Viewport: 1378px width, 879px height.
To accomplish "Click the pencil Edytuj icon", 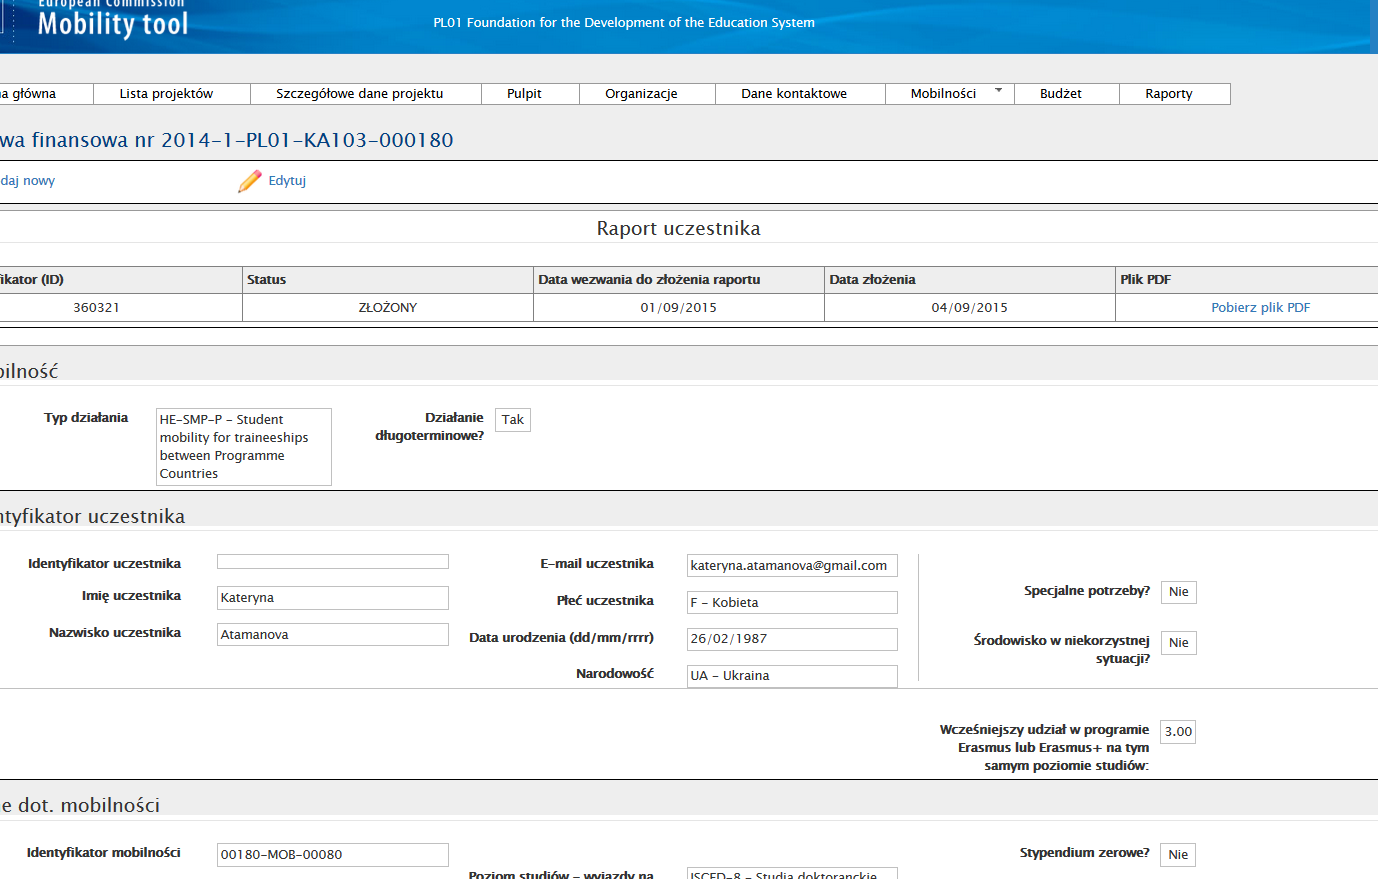I will (250, 181).
